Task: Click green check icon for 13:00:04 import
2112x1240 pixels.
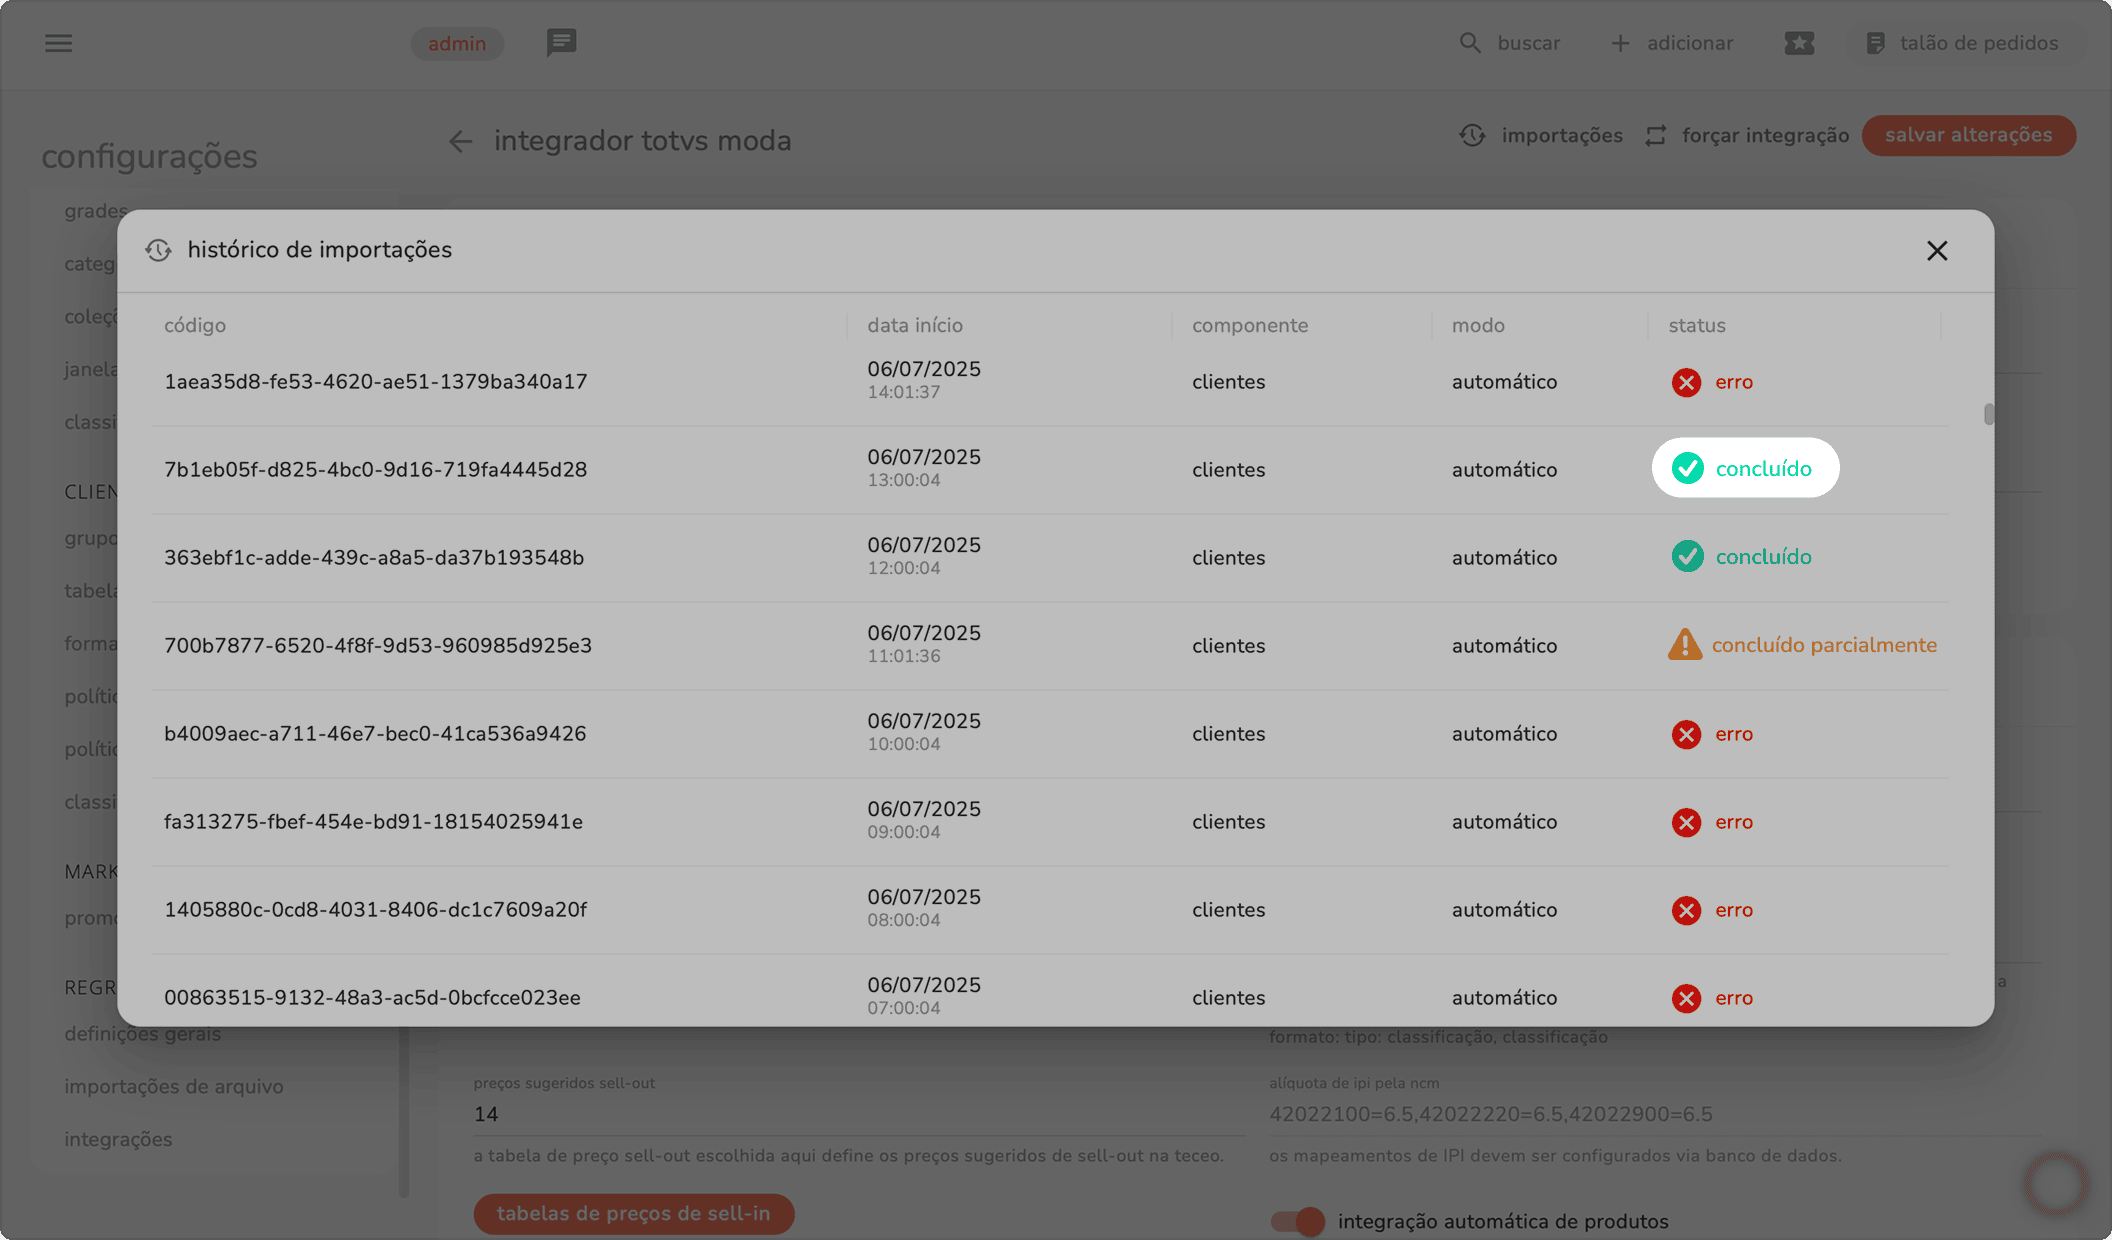Action: (1687, 468)
